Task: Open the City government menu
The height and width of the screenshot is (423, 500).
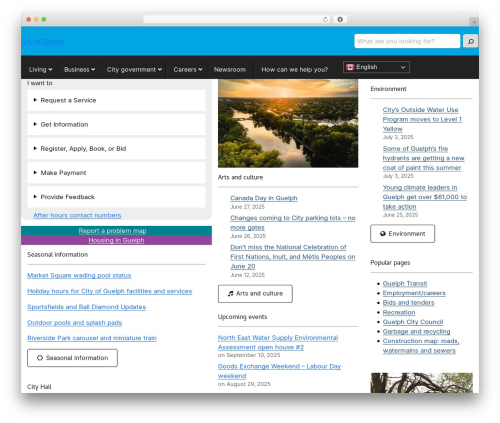Action: pyautogui.click(x=134, y=69)
